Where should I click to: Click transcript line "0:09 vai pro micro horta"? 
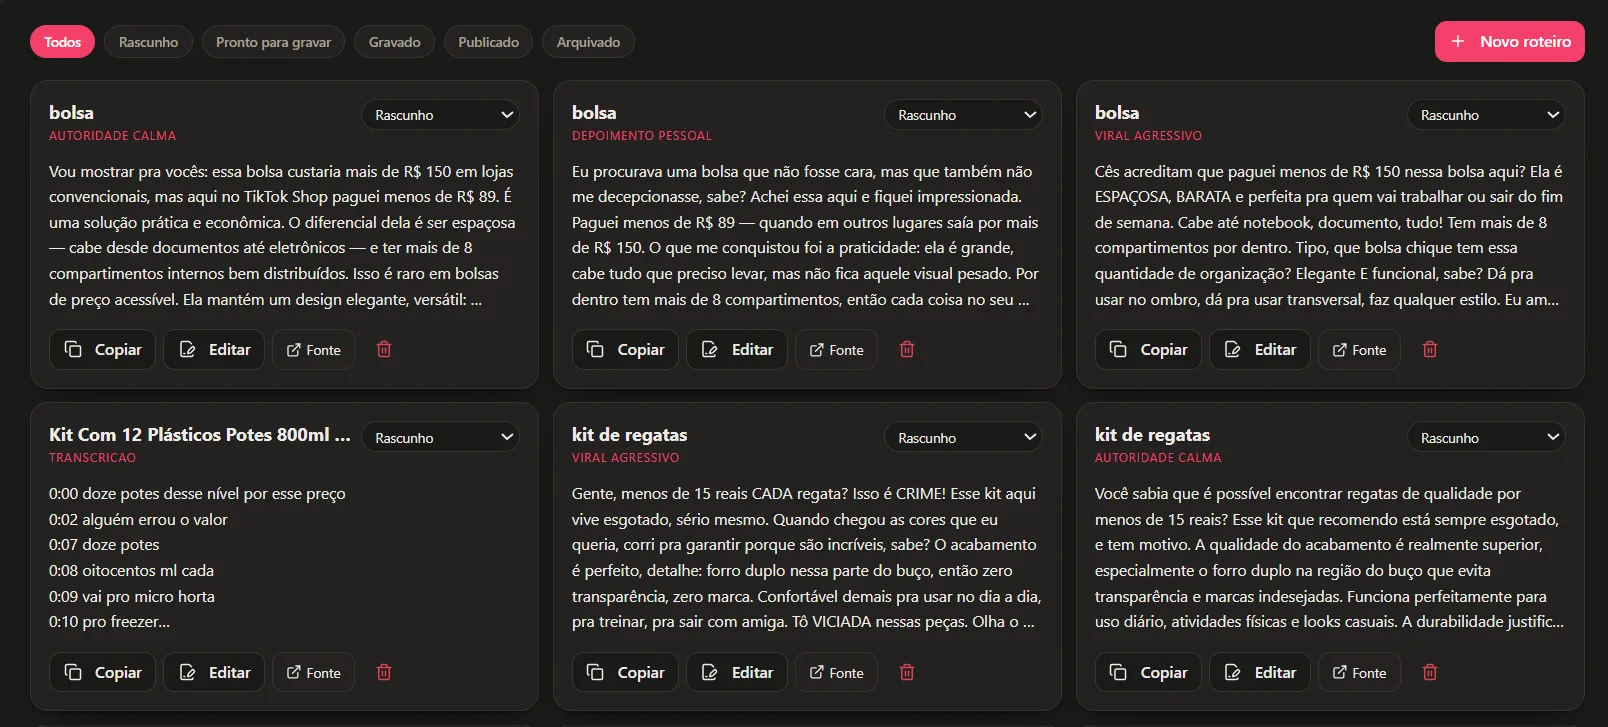(x=132, y=596)
